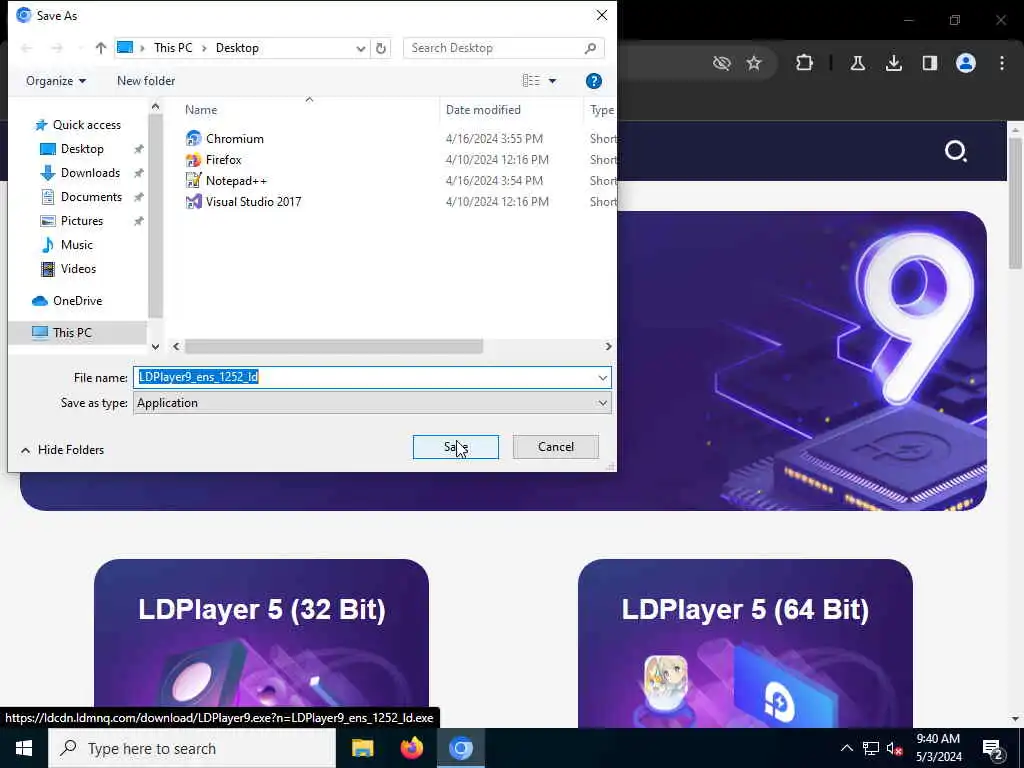
Task: Open the notifications center icon
Action: click(993, 748)
